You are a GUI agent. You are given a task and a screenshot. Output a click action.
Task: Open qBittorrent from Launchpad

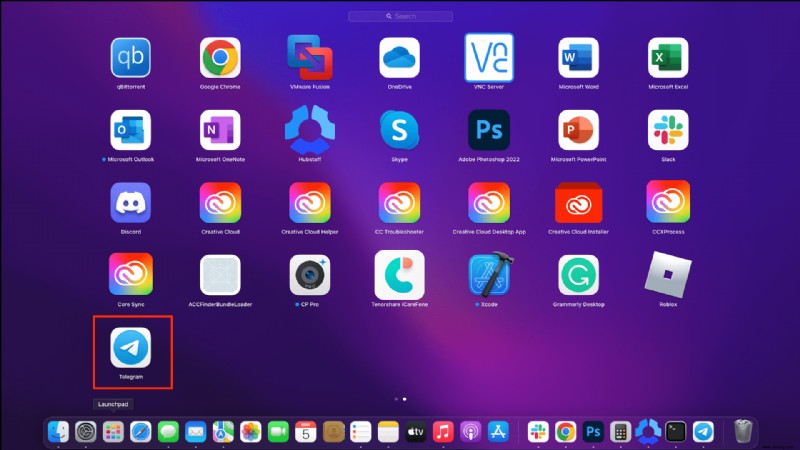131,58
